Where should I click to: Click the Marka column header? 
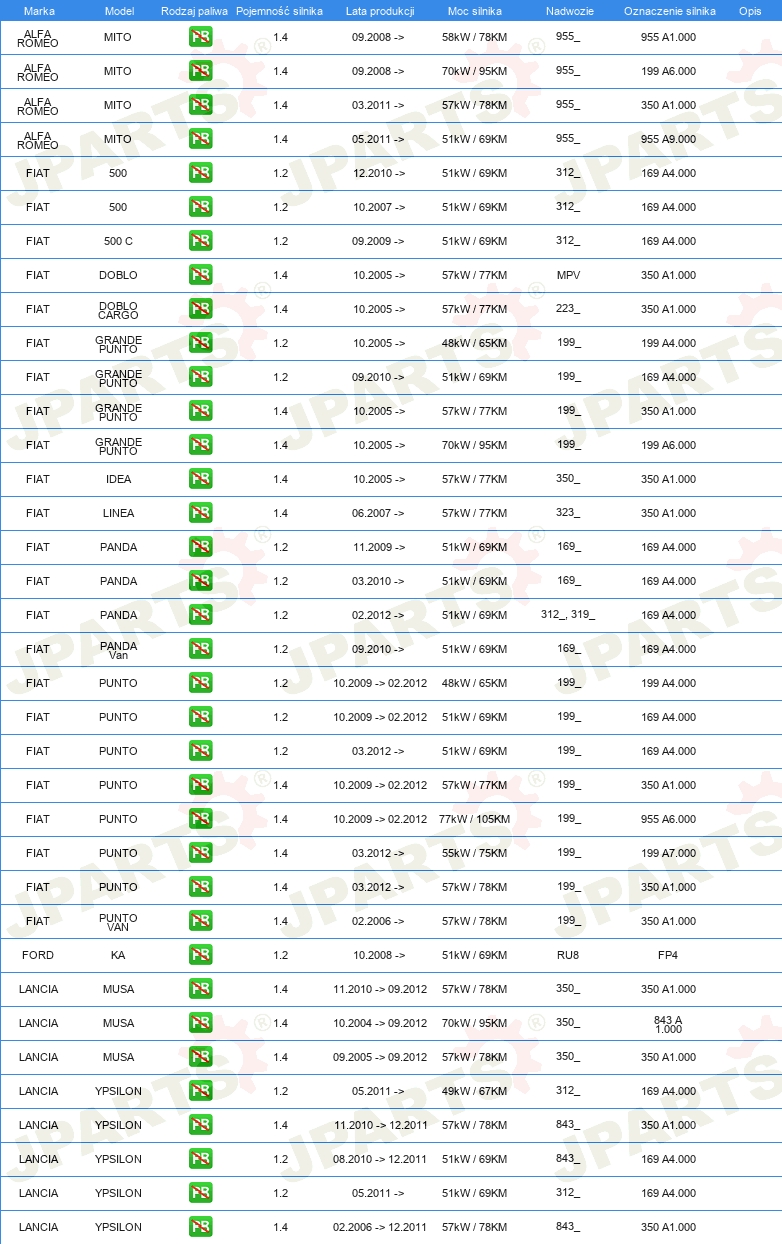(39, 11)
